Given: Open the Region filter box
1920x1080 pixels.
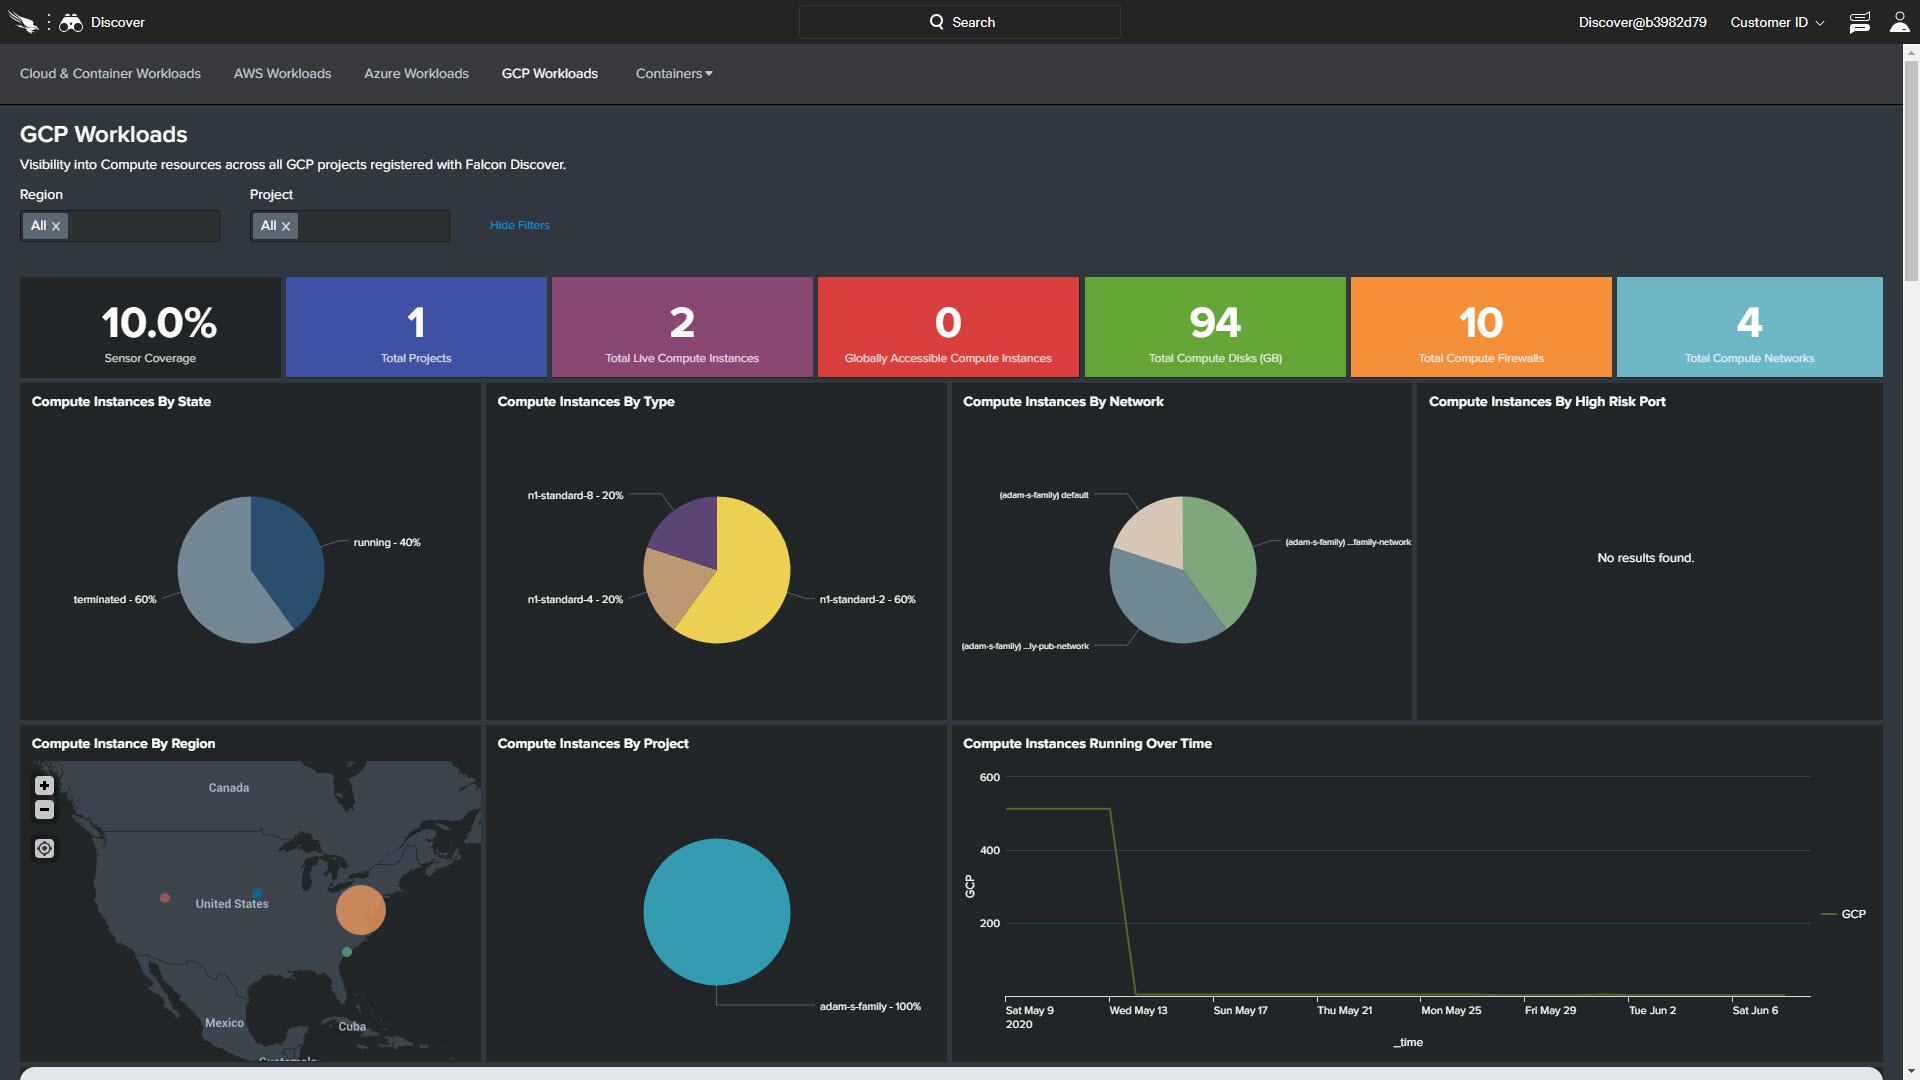Looking at the screenshot, I should click(120, 226).
